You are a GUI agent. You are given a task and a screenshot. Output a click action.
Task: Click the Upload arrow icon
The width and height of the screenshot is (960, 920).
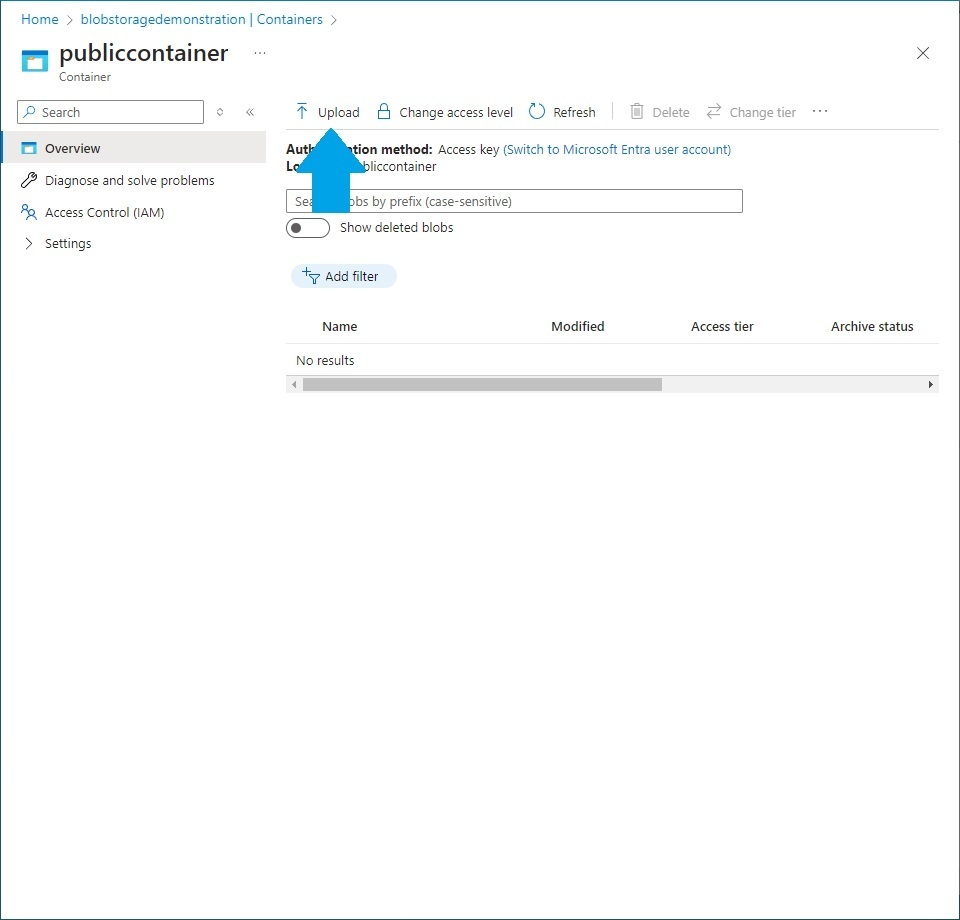301,111
